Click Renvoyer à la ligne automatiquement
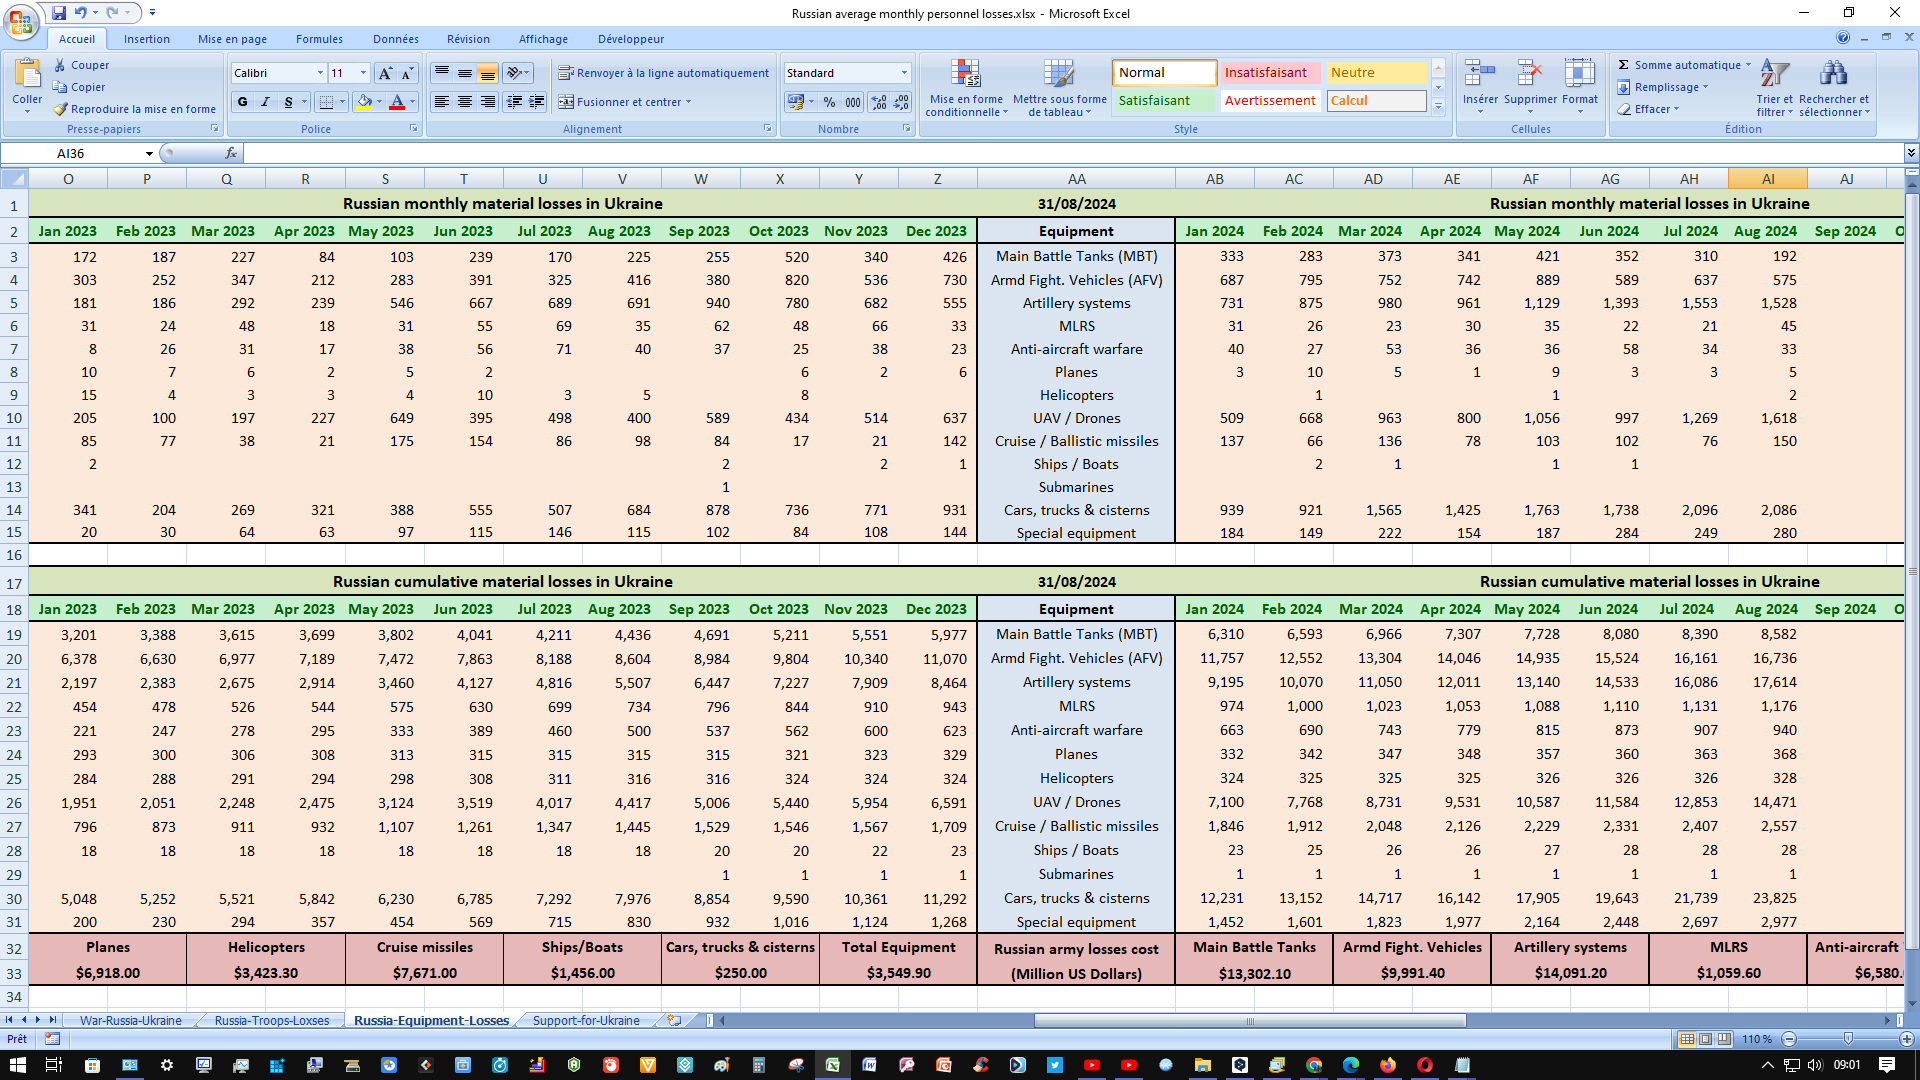 coord(664,73)
